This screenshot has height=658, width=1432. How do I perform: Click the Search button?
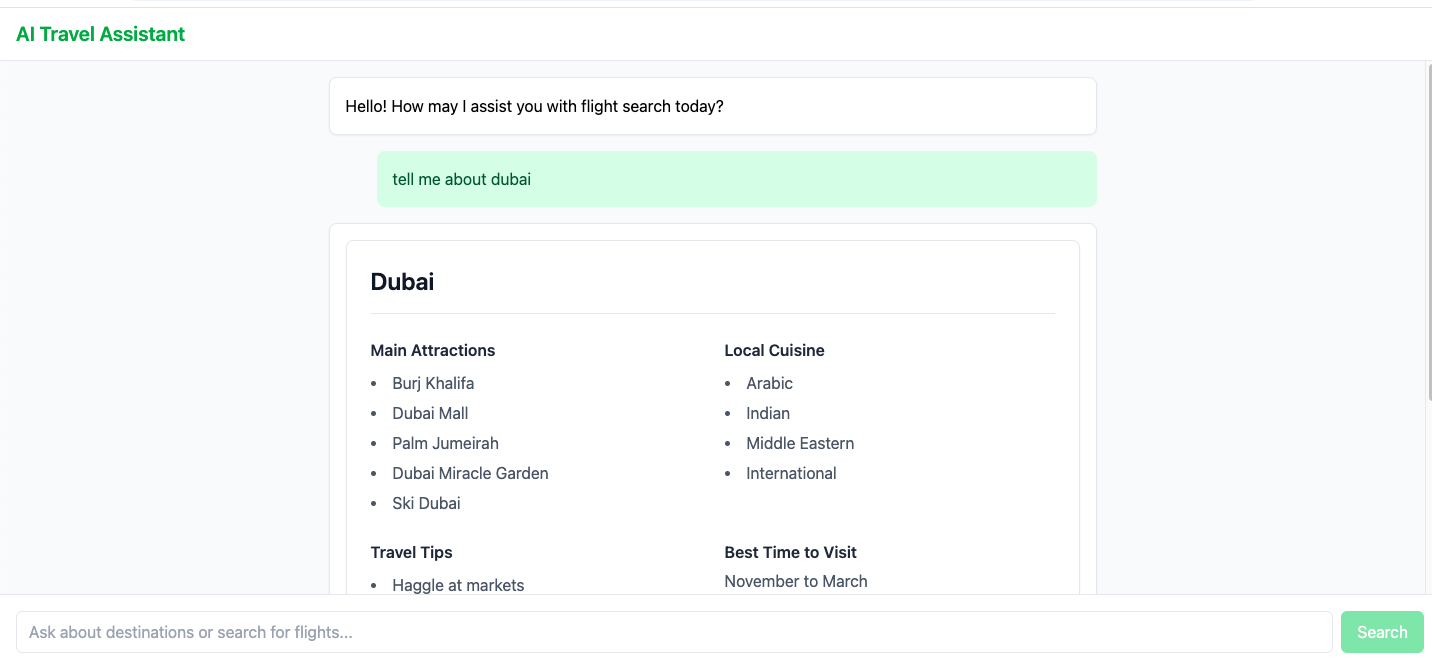click(1382, 632)
